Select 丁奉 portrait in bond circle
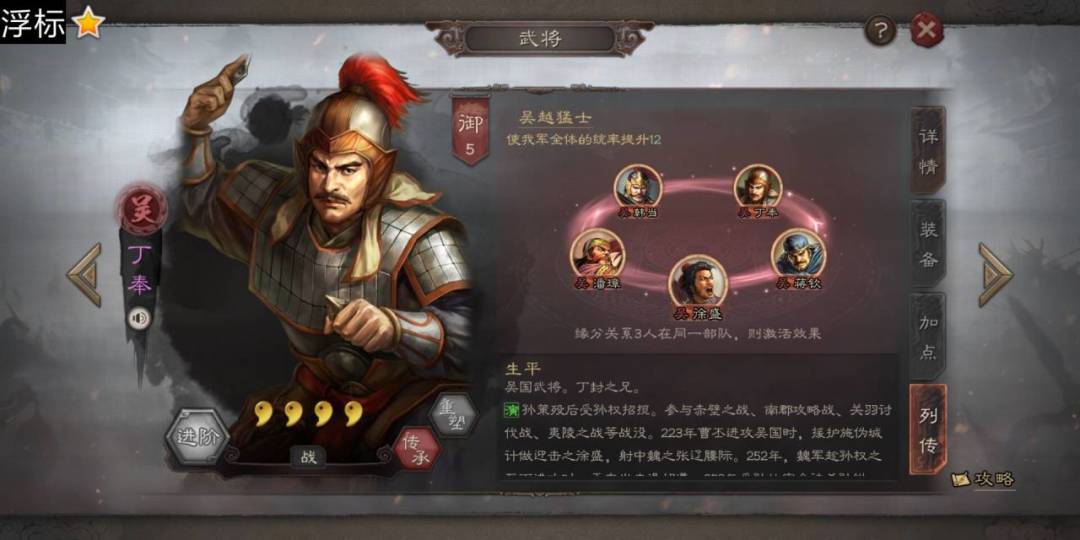The height and width of the screenshot is (540, 1080). pos(757,186)
